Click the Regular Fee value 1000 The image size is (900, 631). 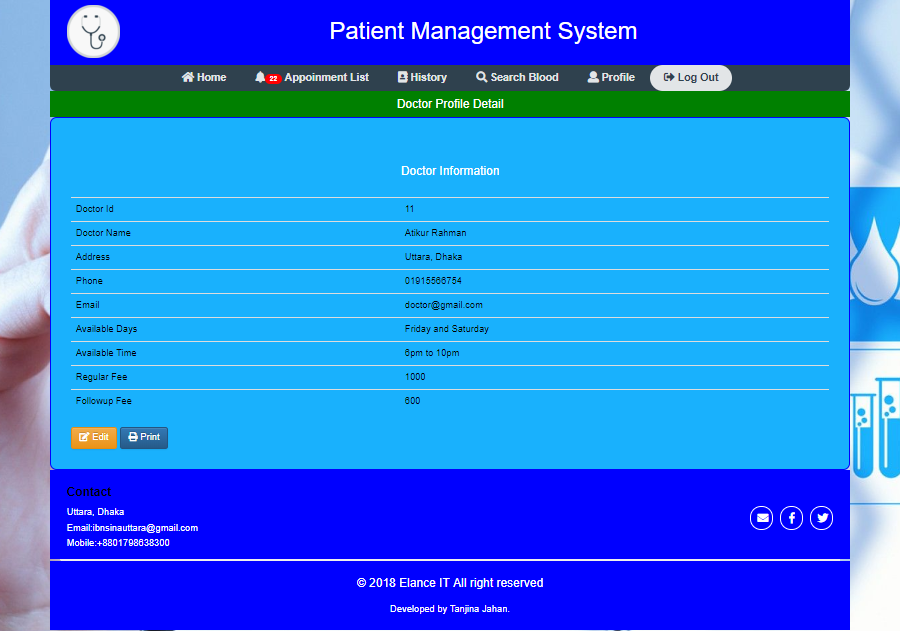click(x=415, y=377)
